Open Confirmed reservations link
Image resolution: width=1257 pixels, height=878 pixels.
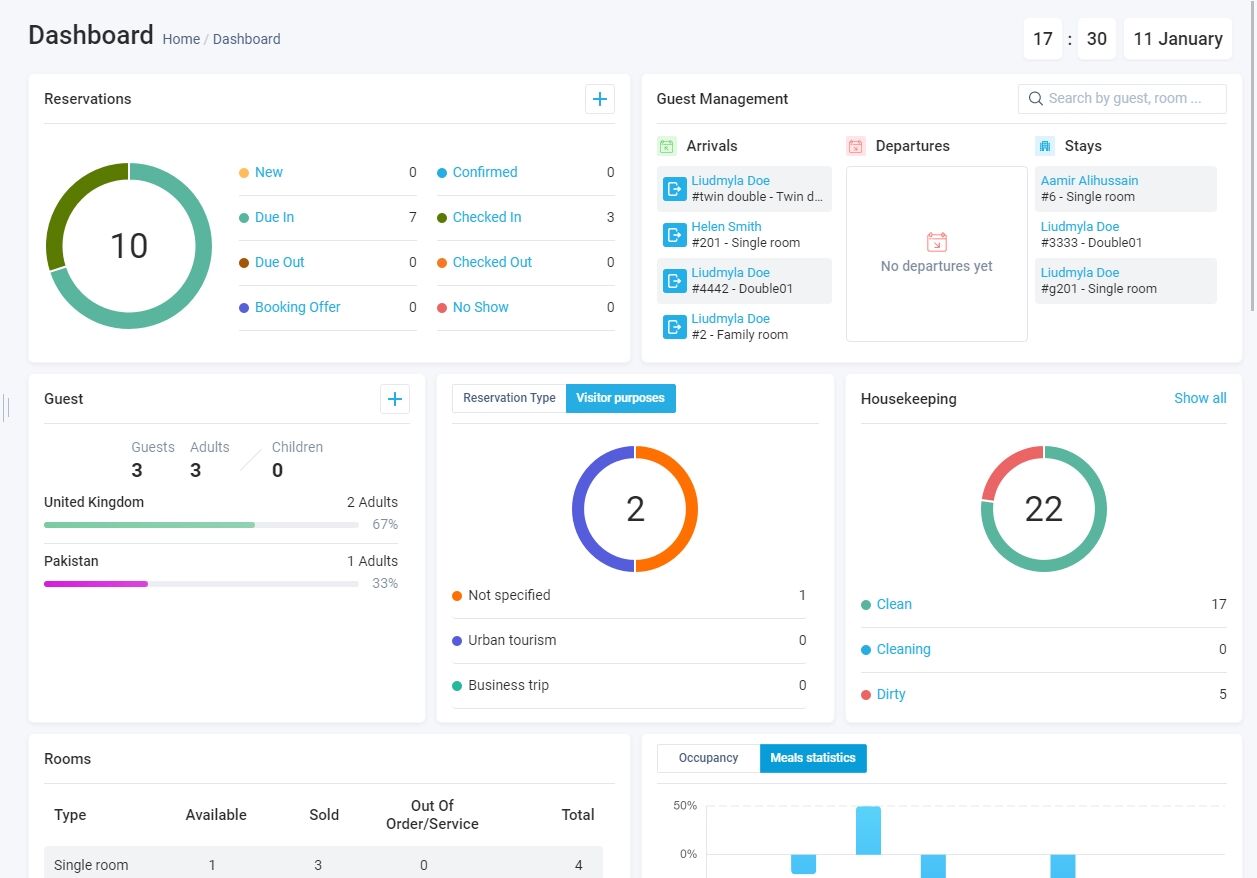click(485, 172)
